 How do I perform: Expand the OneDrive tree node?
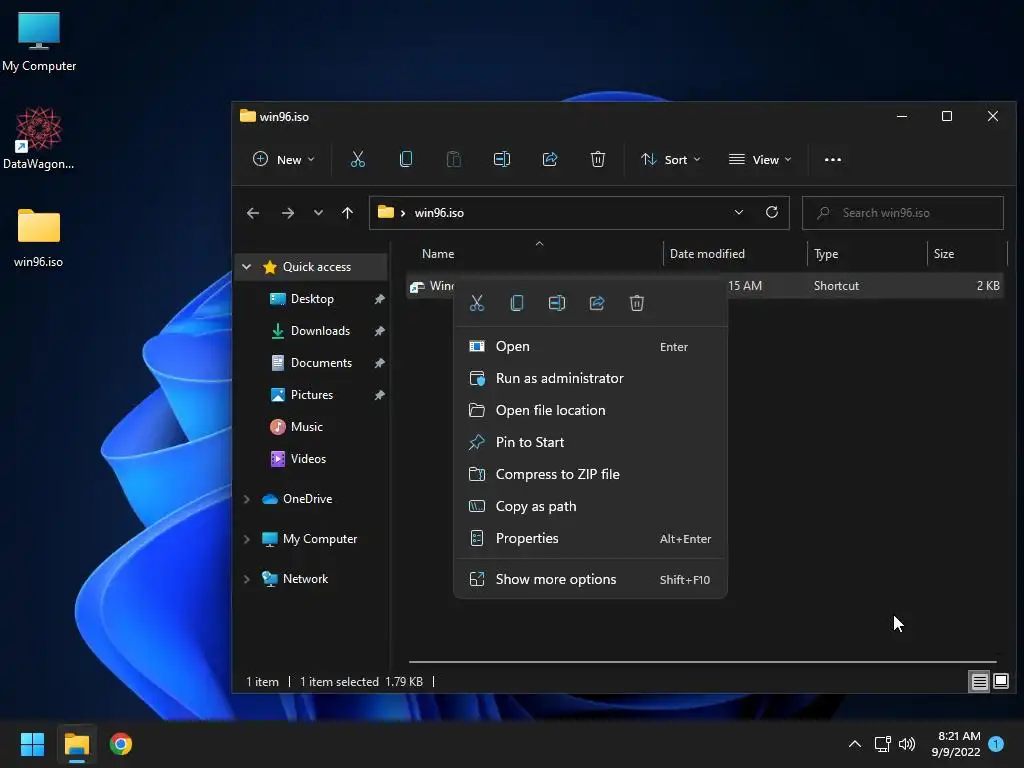(x=247, y=499)
